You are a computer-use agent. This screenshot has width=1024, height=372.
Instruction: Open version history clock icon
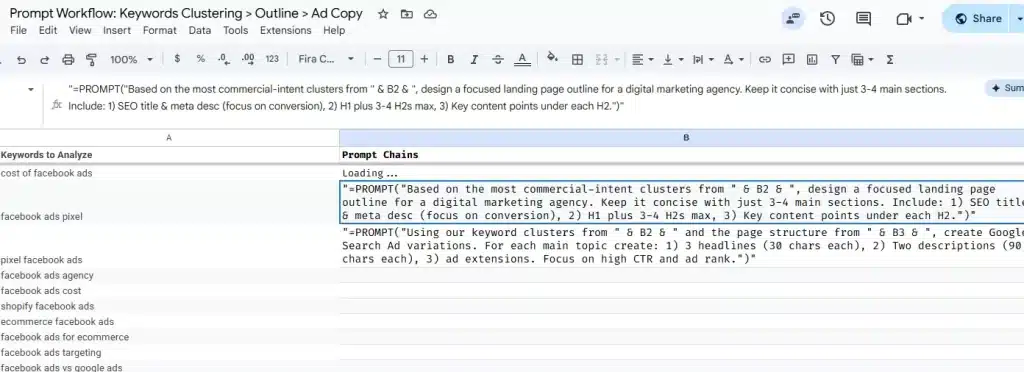827,19
